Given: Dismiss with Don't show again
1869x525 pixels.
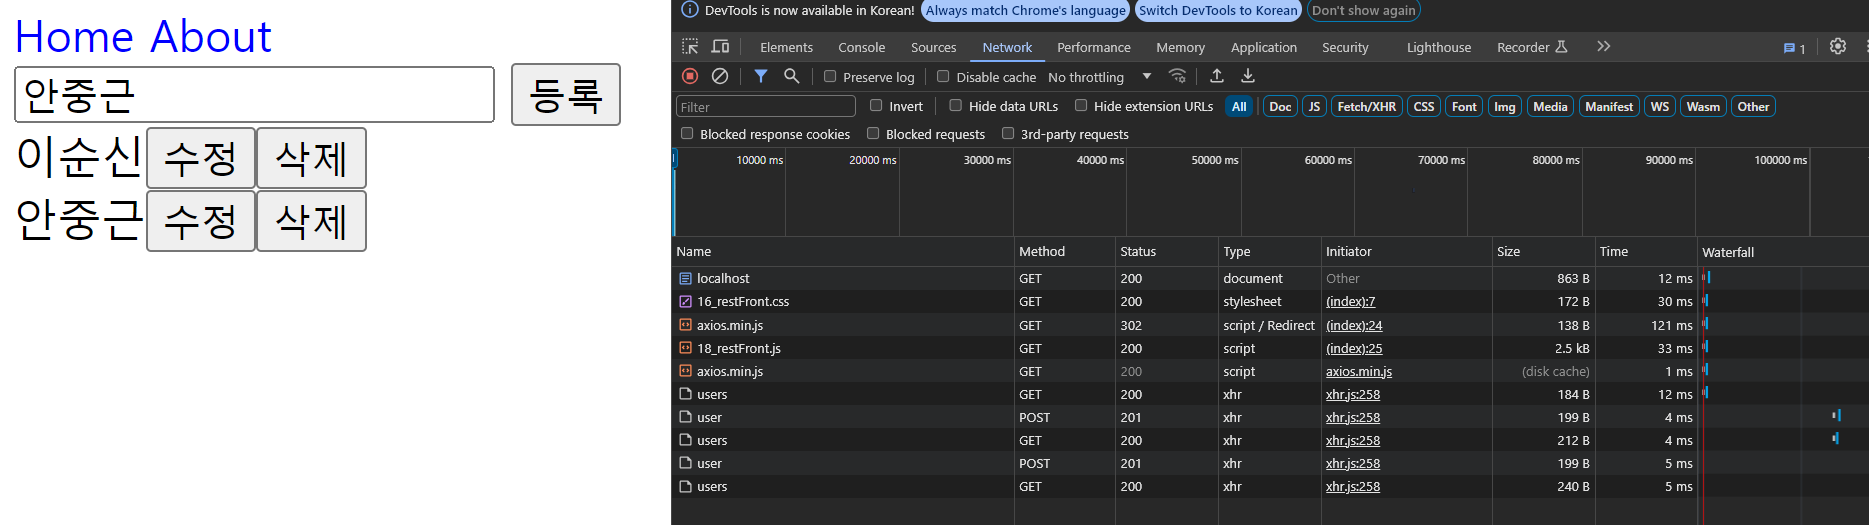Looking at the screenshot, I should click(1363, 11).
